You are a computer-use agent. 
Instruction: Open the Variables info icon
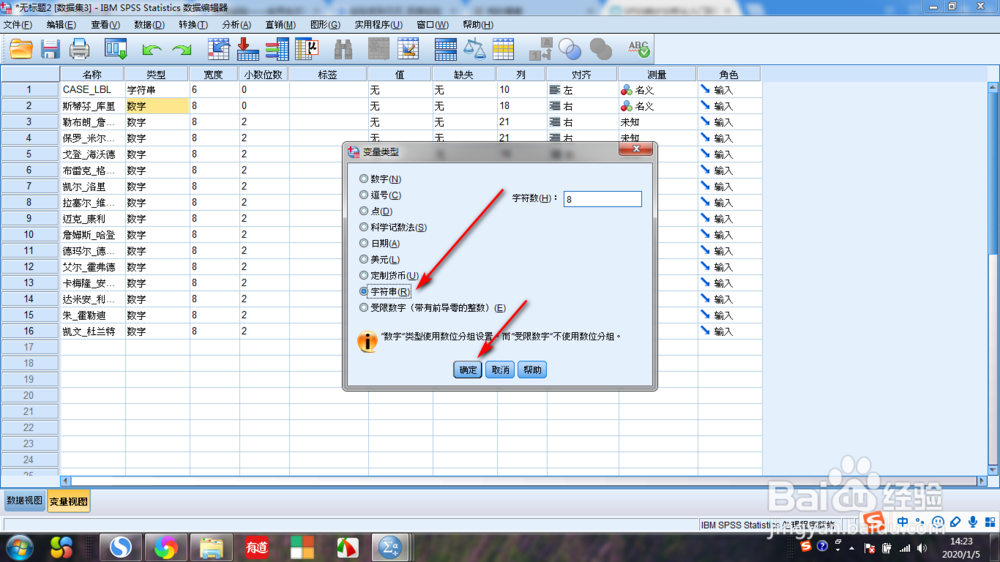pos(277,49)
